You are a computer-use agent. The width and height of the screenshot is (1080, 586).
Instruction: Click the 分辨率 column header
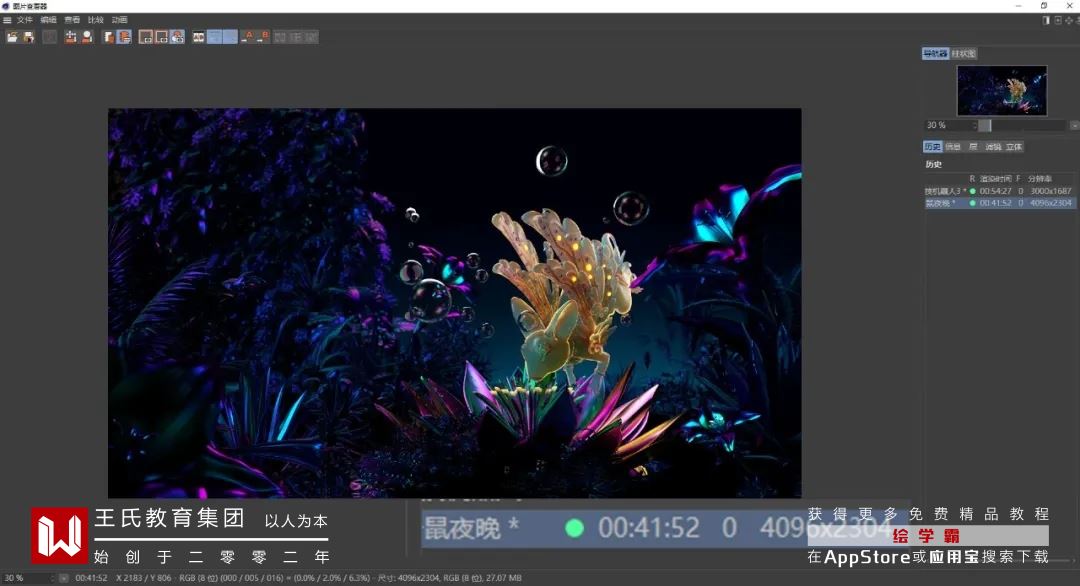[x=1039, y=178]
